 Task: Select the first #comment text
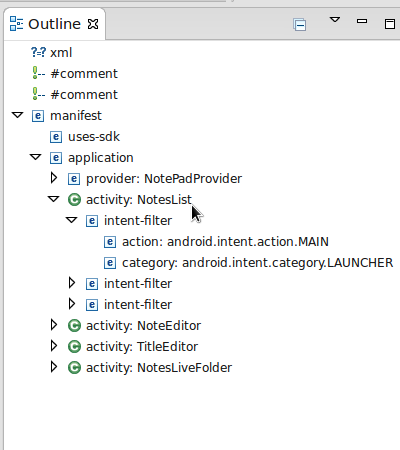[84, 74]
